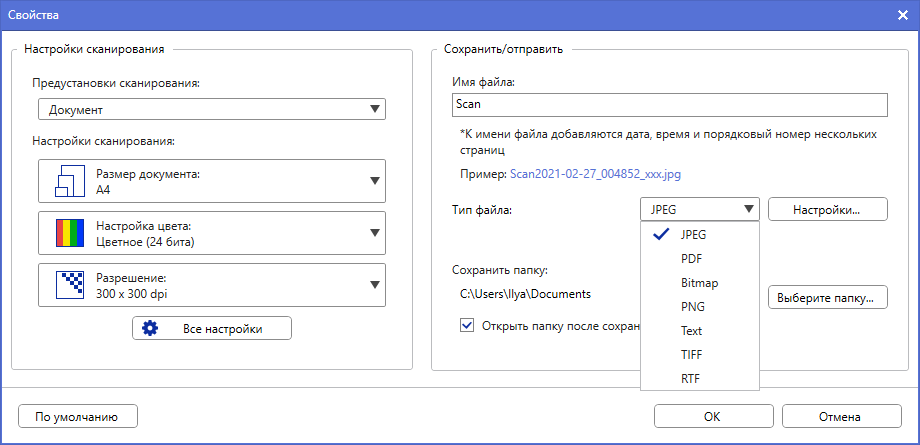Open file type Настройки button
Viewport: 920px width, 445px height.
coord(828,209)
